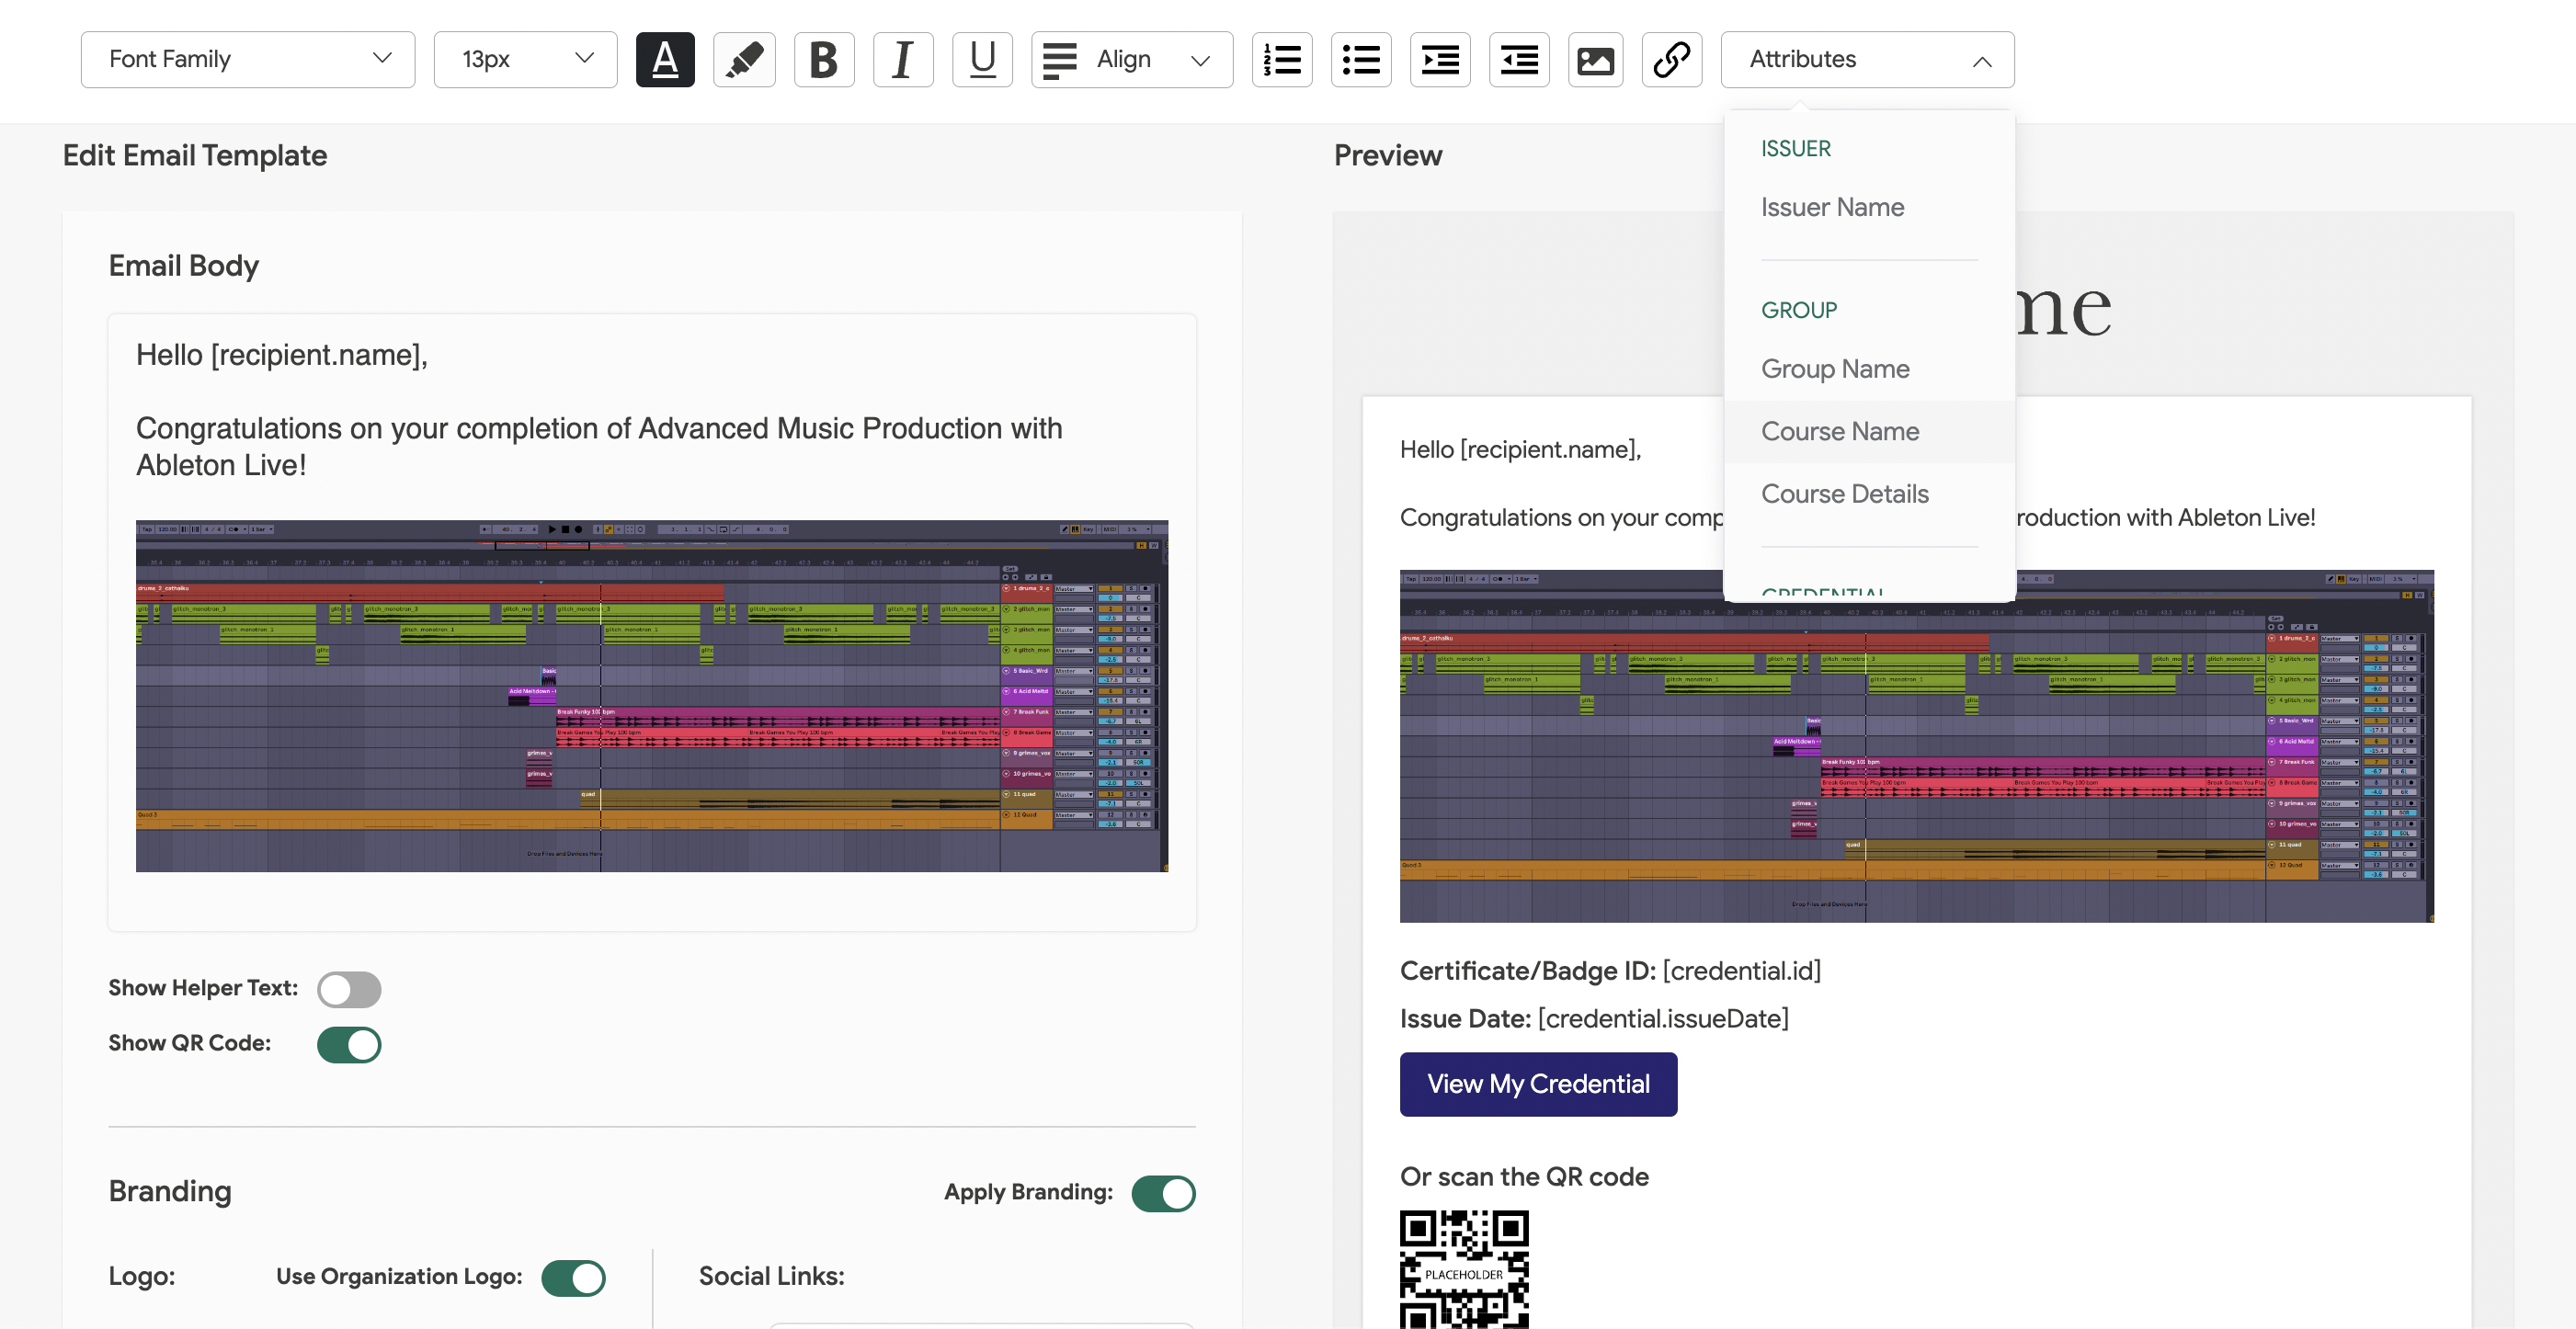This screenshot has height=1329, width=2576.
Task: Increase the text indent
Action: tap(1440, 60)
